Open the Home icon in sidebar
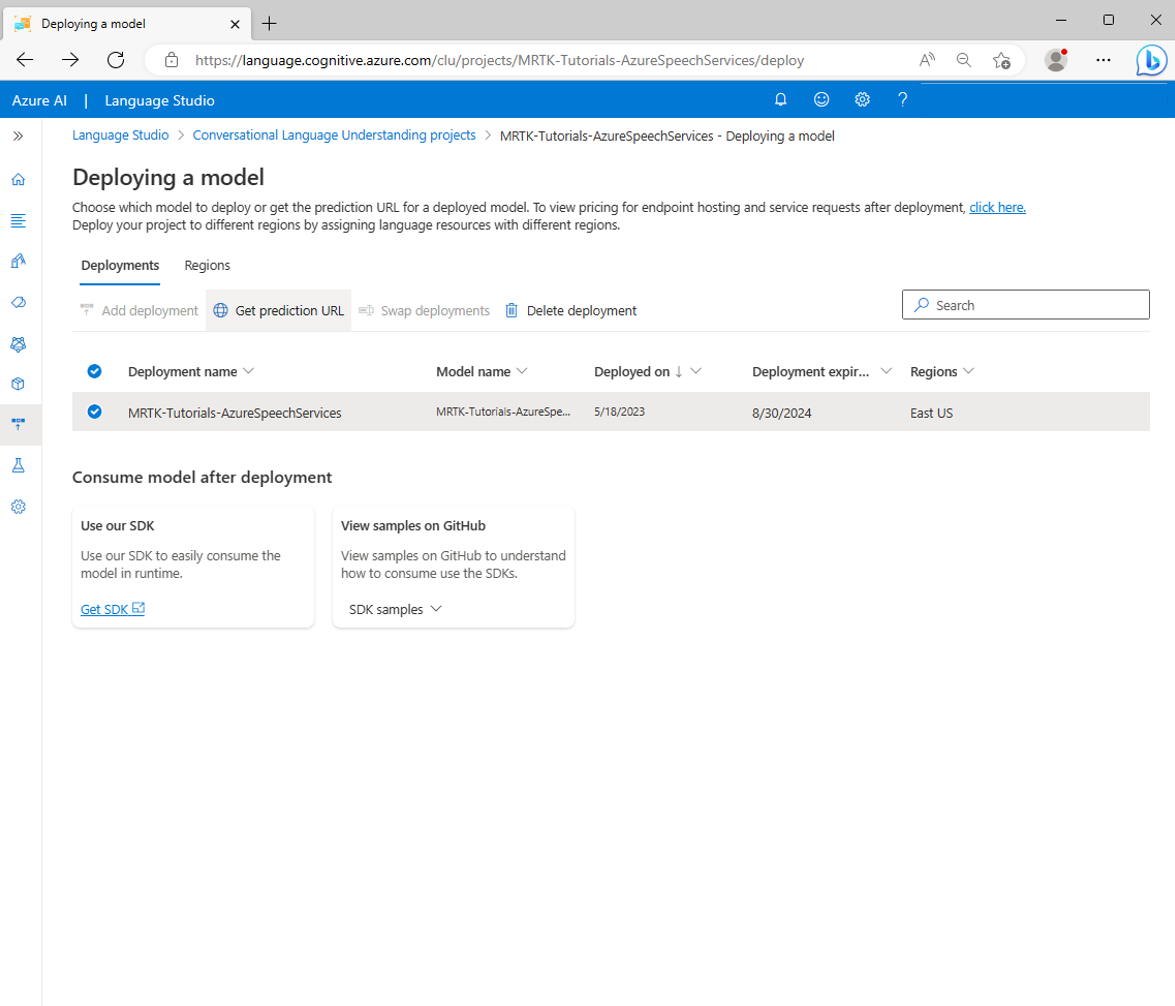Viewport: 1175px width, 1006px height. [x=18, y=179]
